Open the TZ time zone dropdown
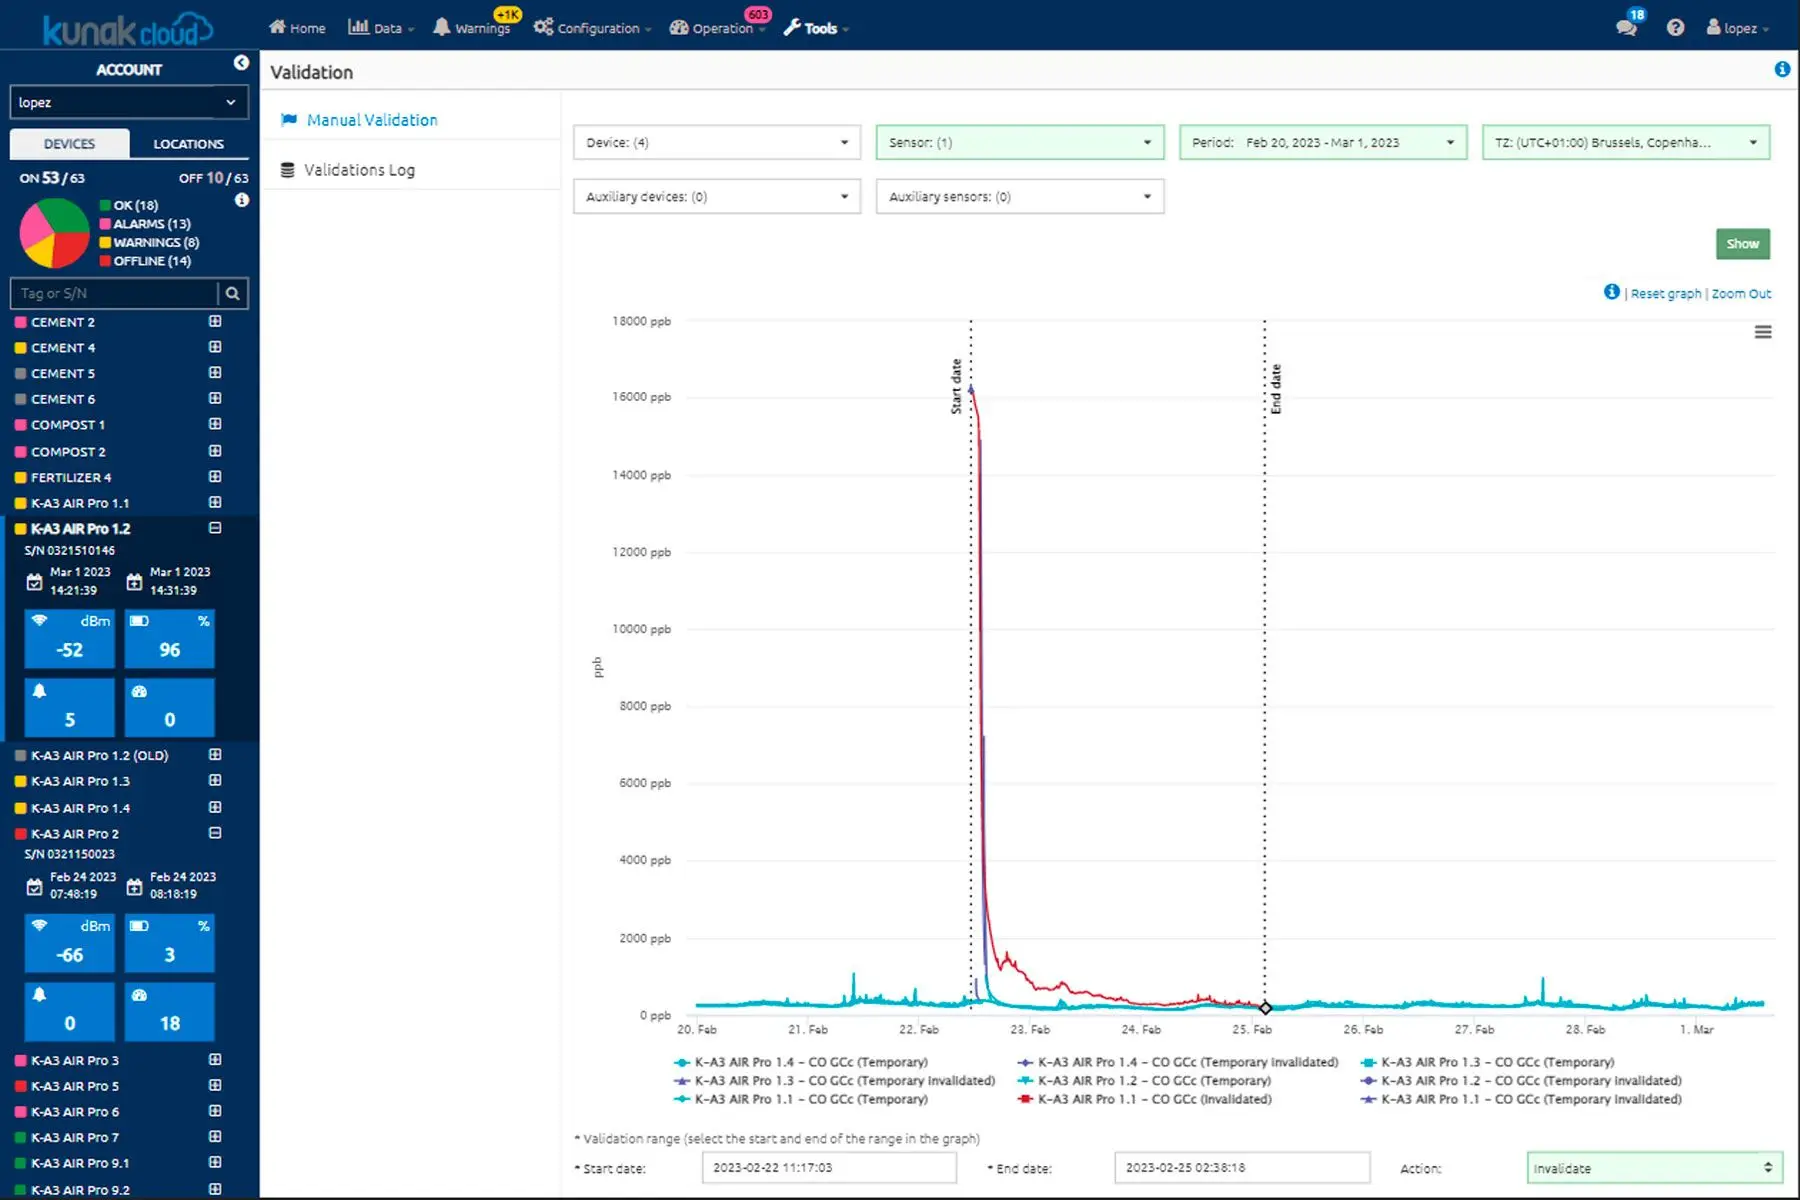This screenshot has width=1800, height=1200. click(x=1626, y=142)
